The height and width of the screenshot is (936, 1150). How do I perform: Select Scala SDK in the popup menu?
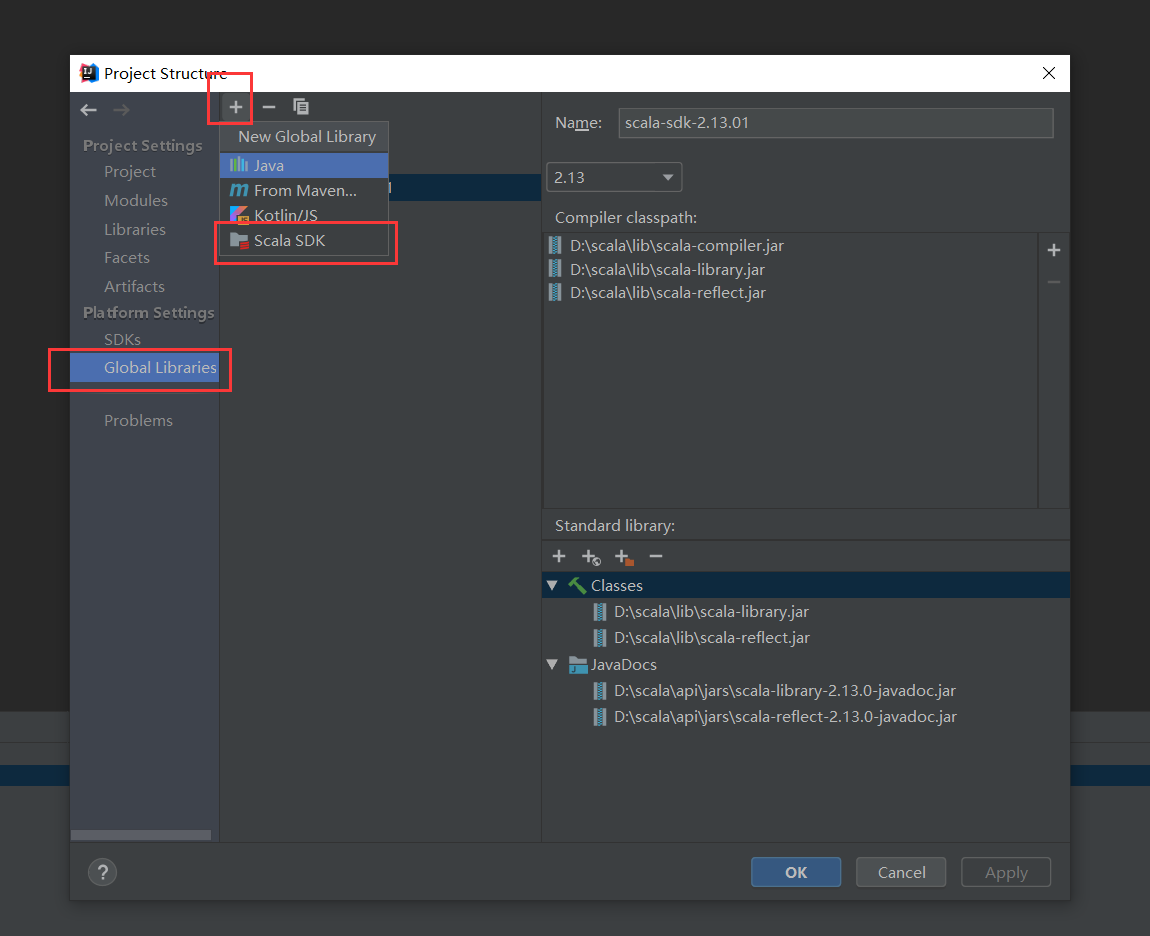(304, 241)
